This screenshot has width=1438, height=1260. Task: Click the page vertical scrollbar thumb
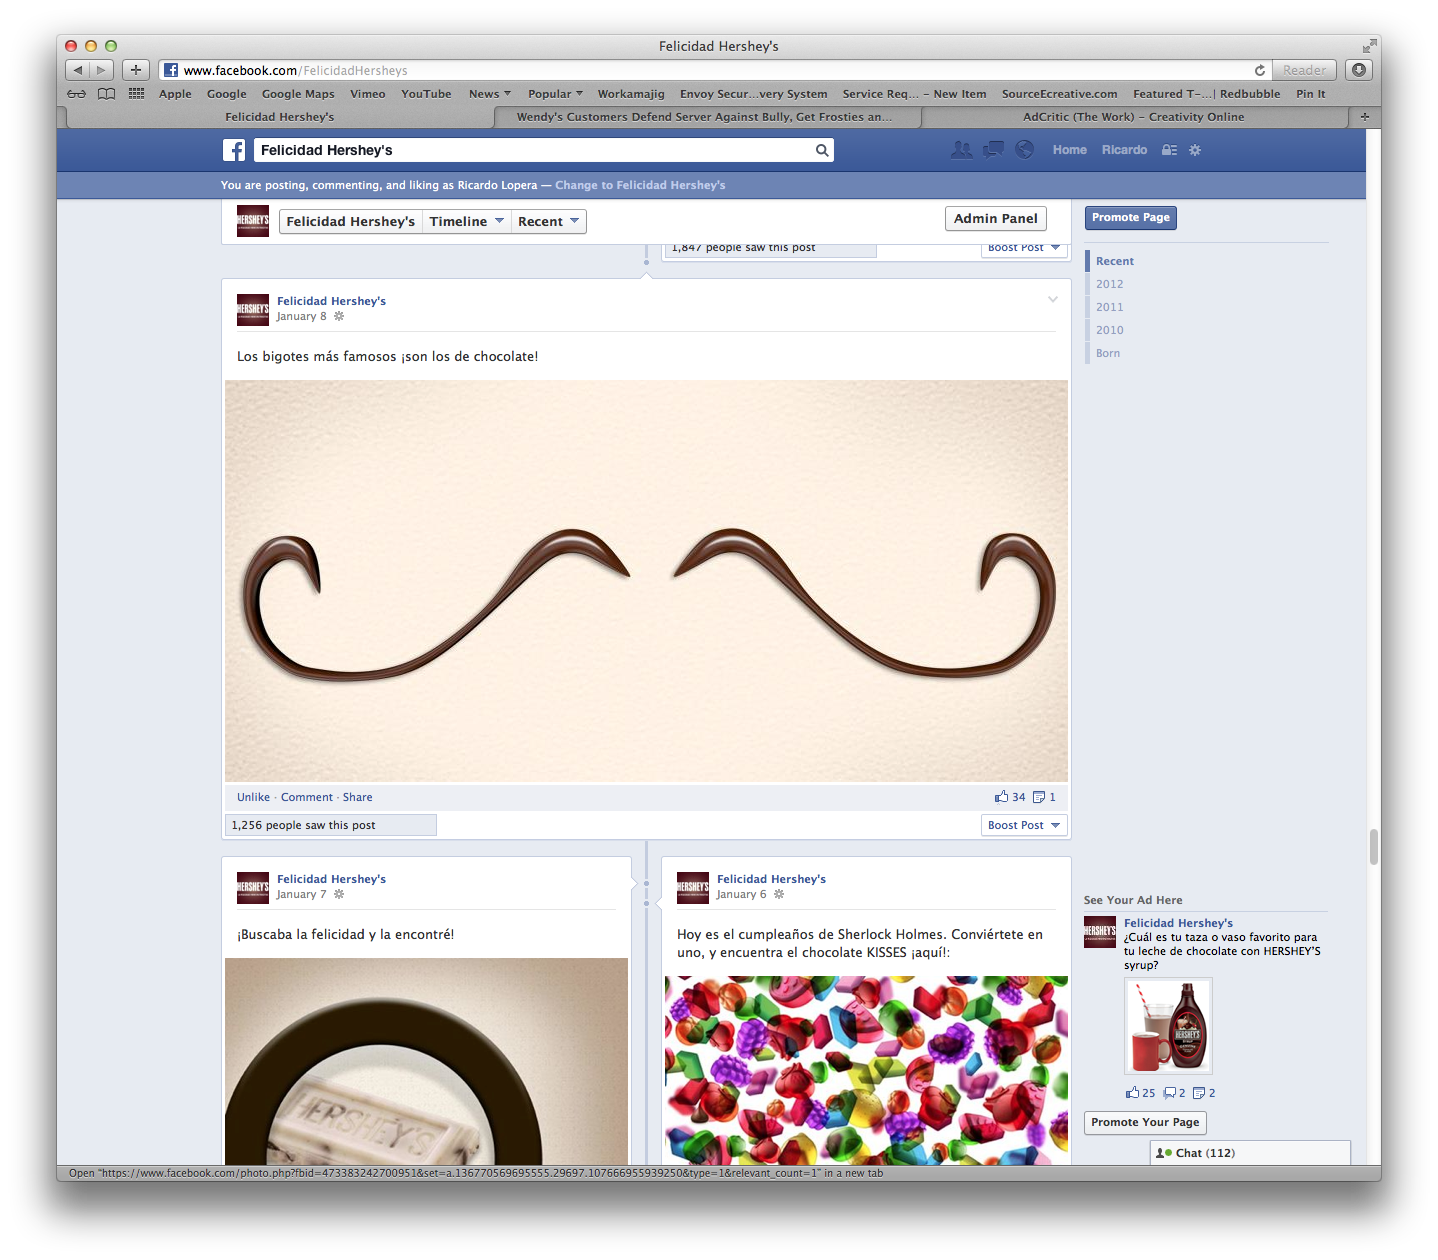click(x=1374, y=847)
